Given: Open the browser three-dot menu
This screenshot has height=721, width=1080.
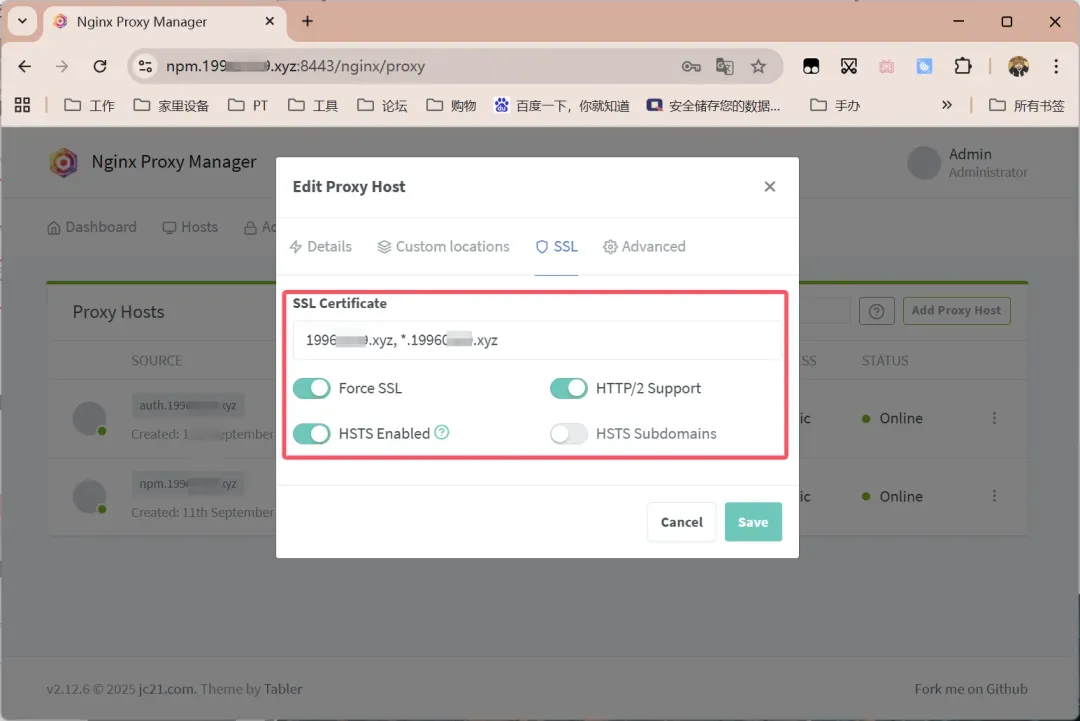Looking at the screenshot, I should coord(1055,66).
